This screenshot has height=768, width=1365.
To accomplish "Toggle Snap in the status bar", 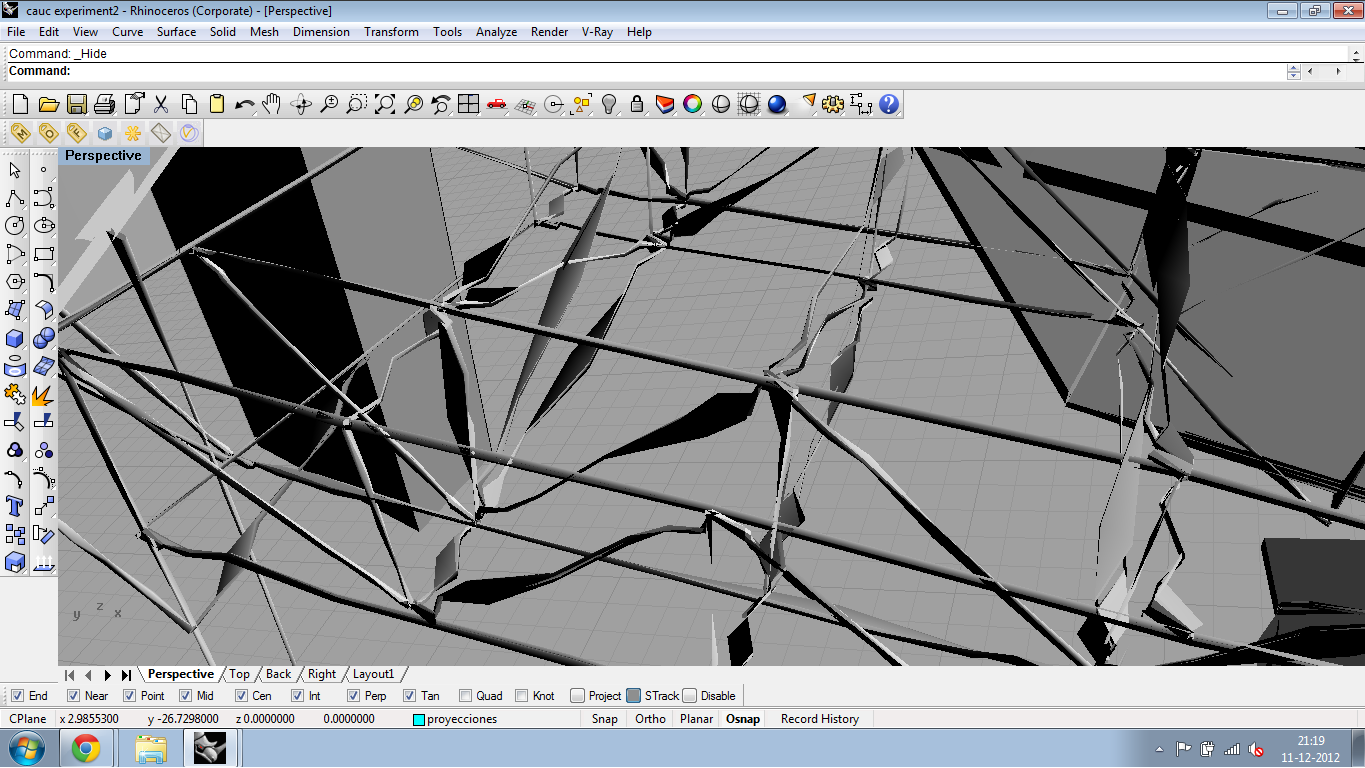I will coord(604,719).
